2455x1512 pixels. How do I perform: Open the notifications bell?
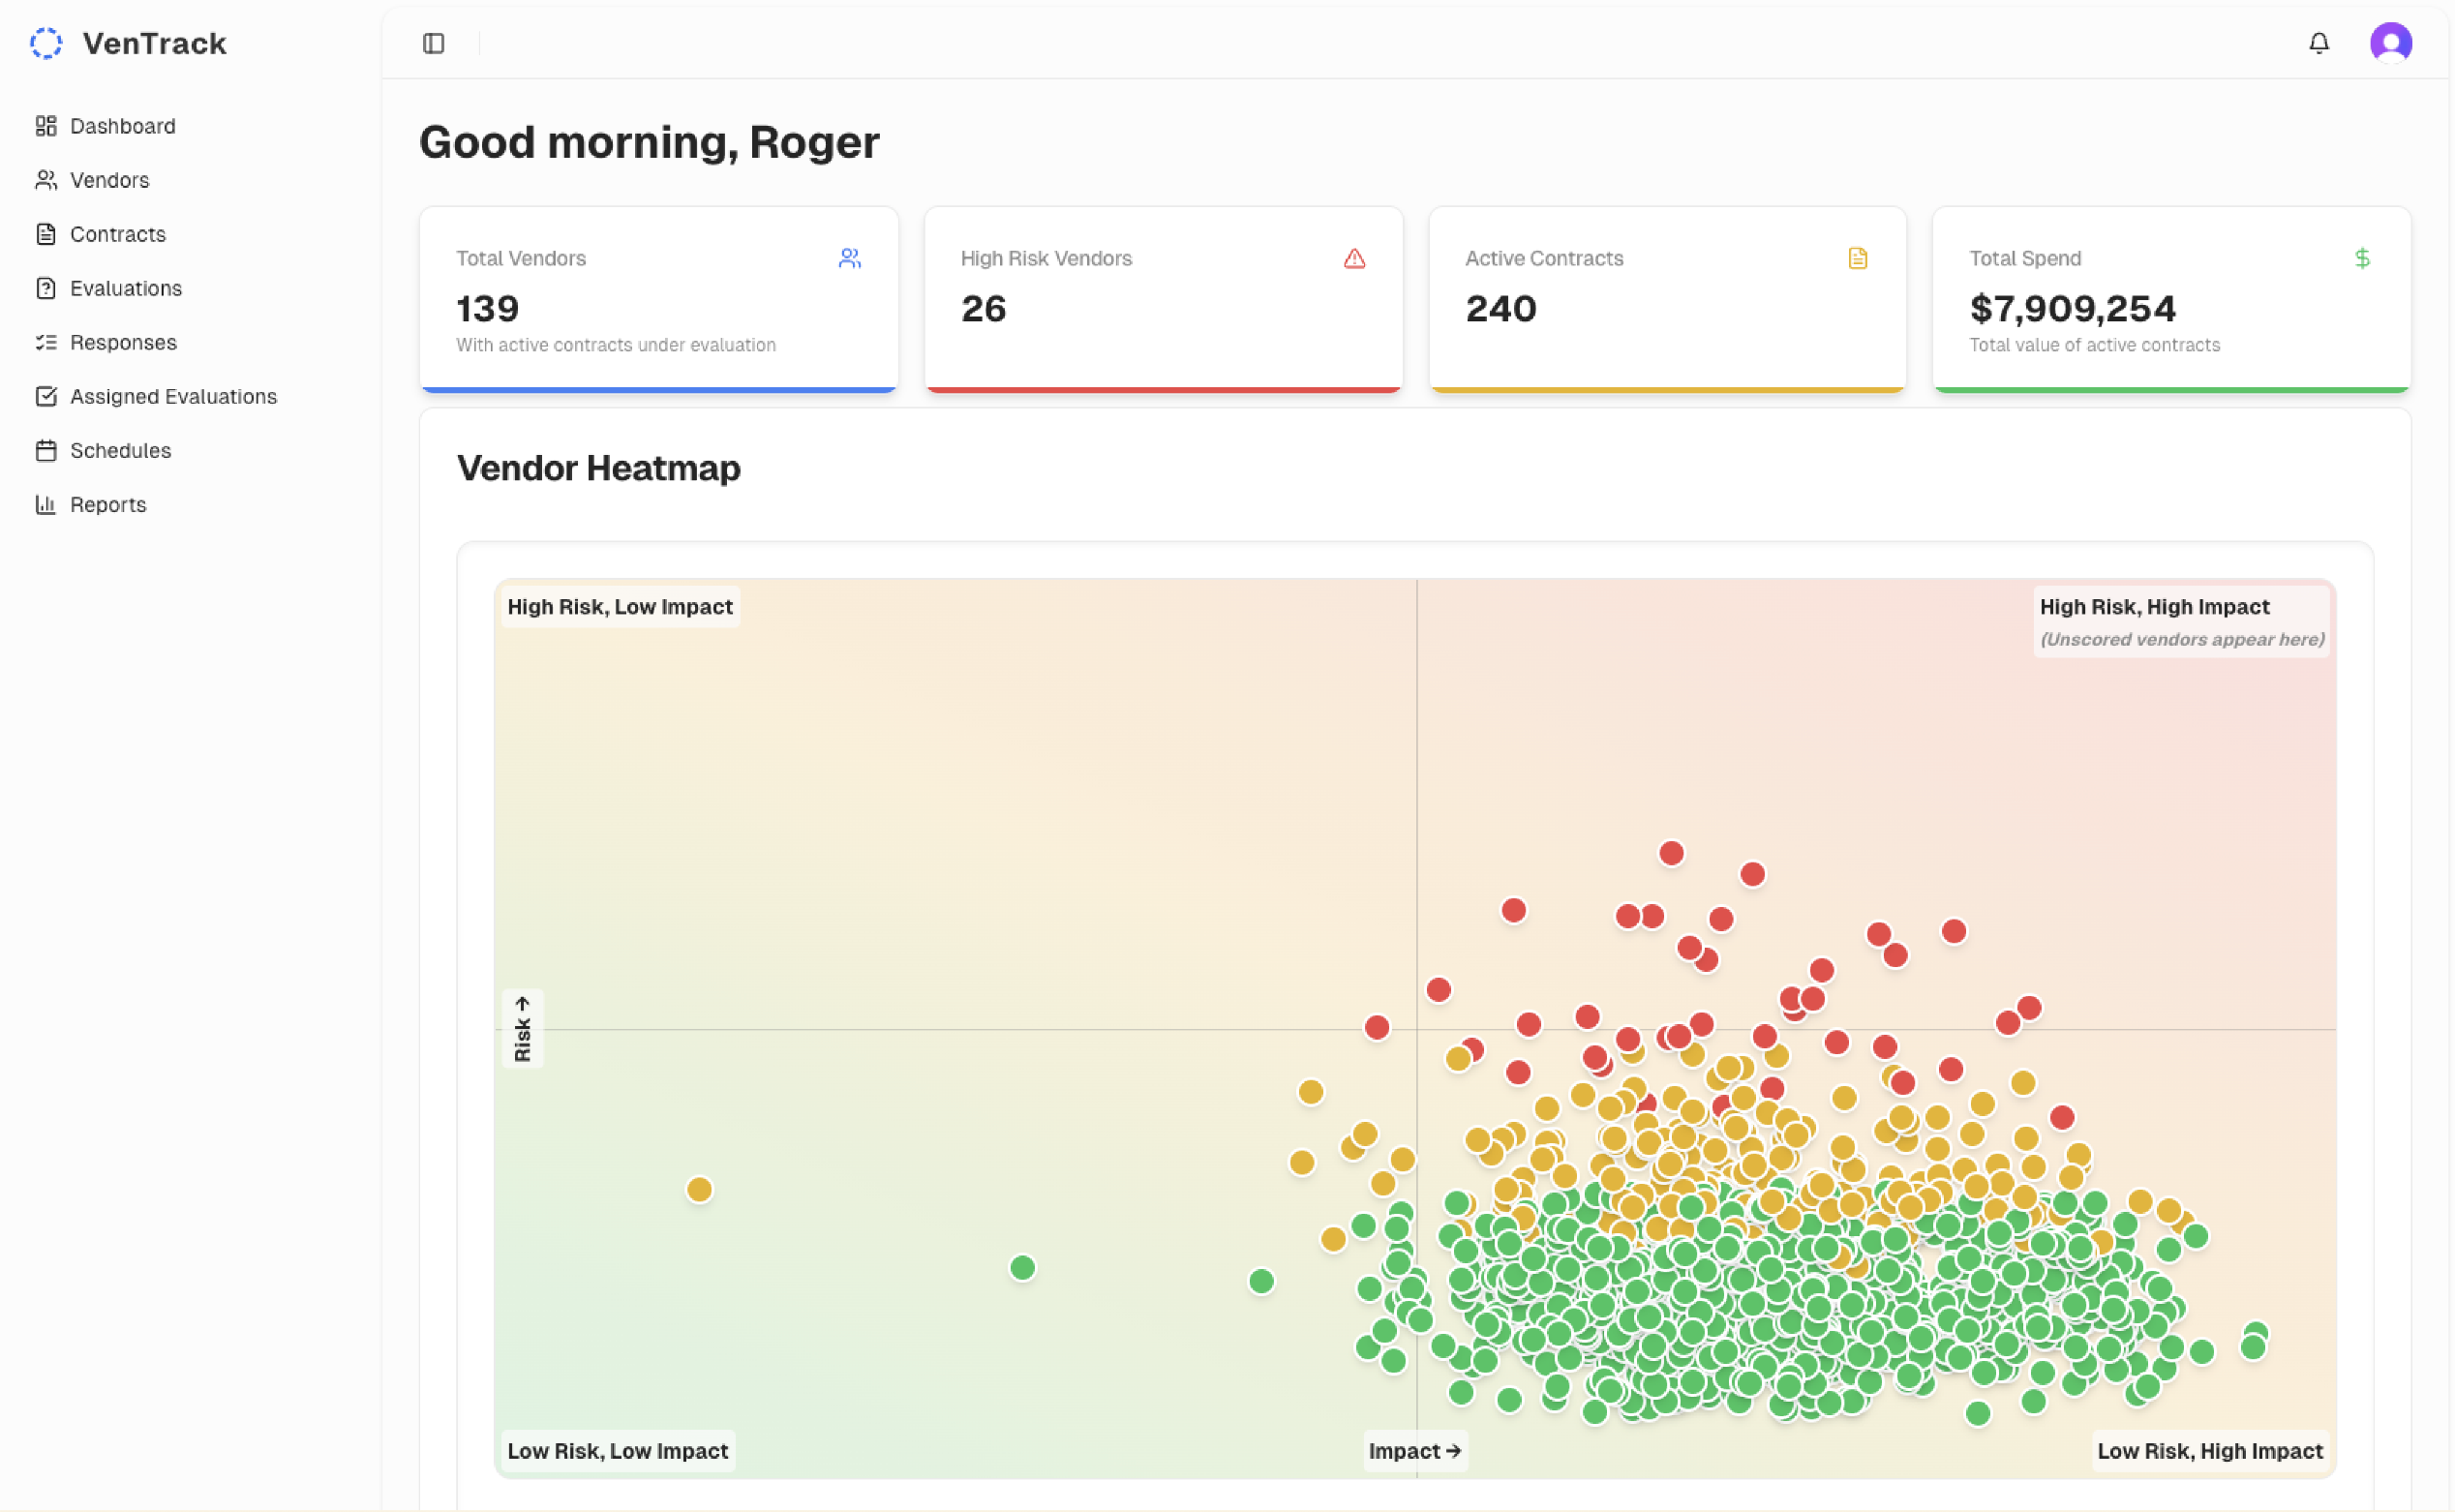click(x=2318, y=43)
